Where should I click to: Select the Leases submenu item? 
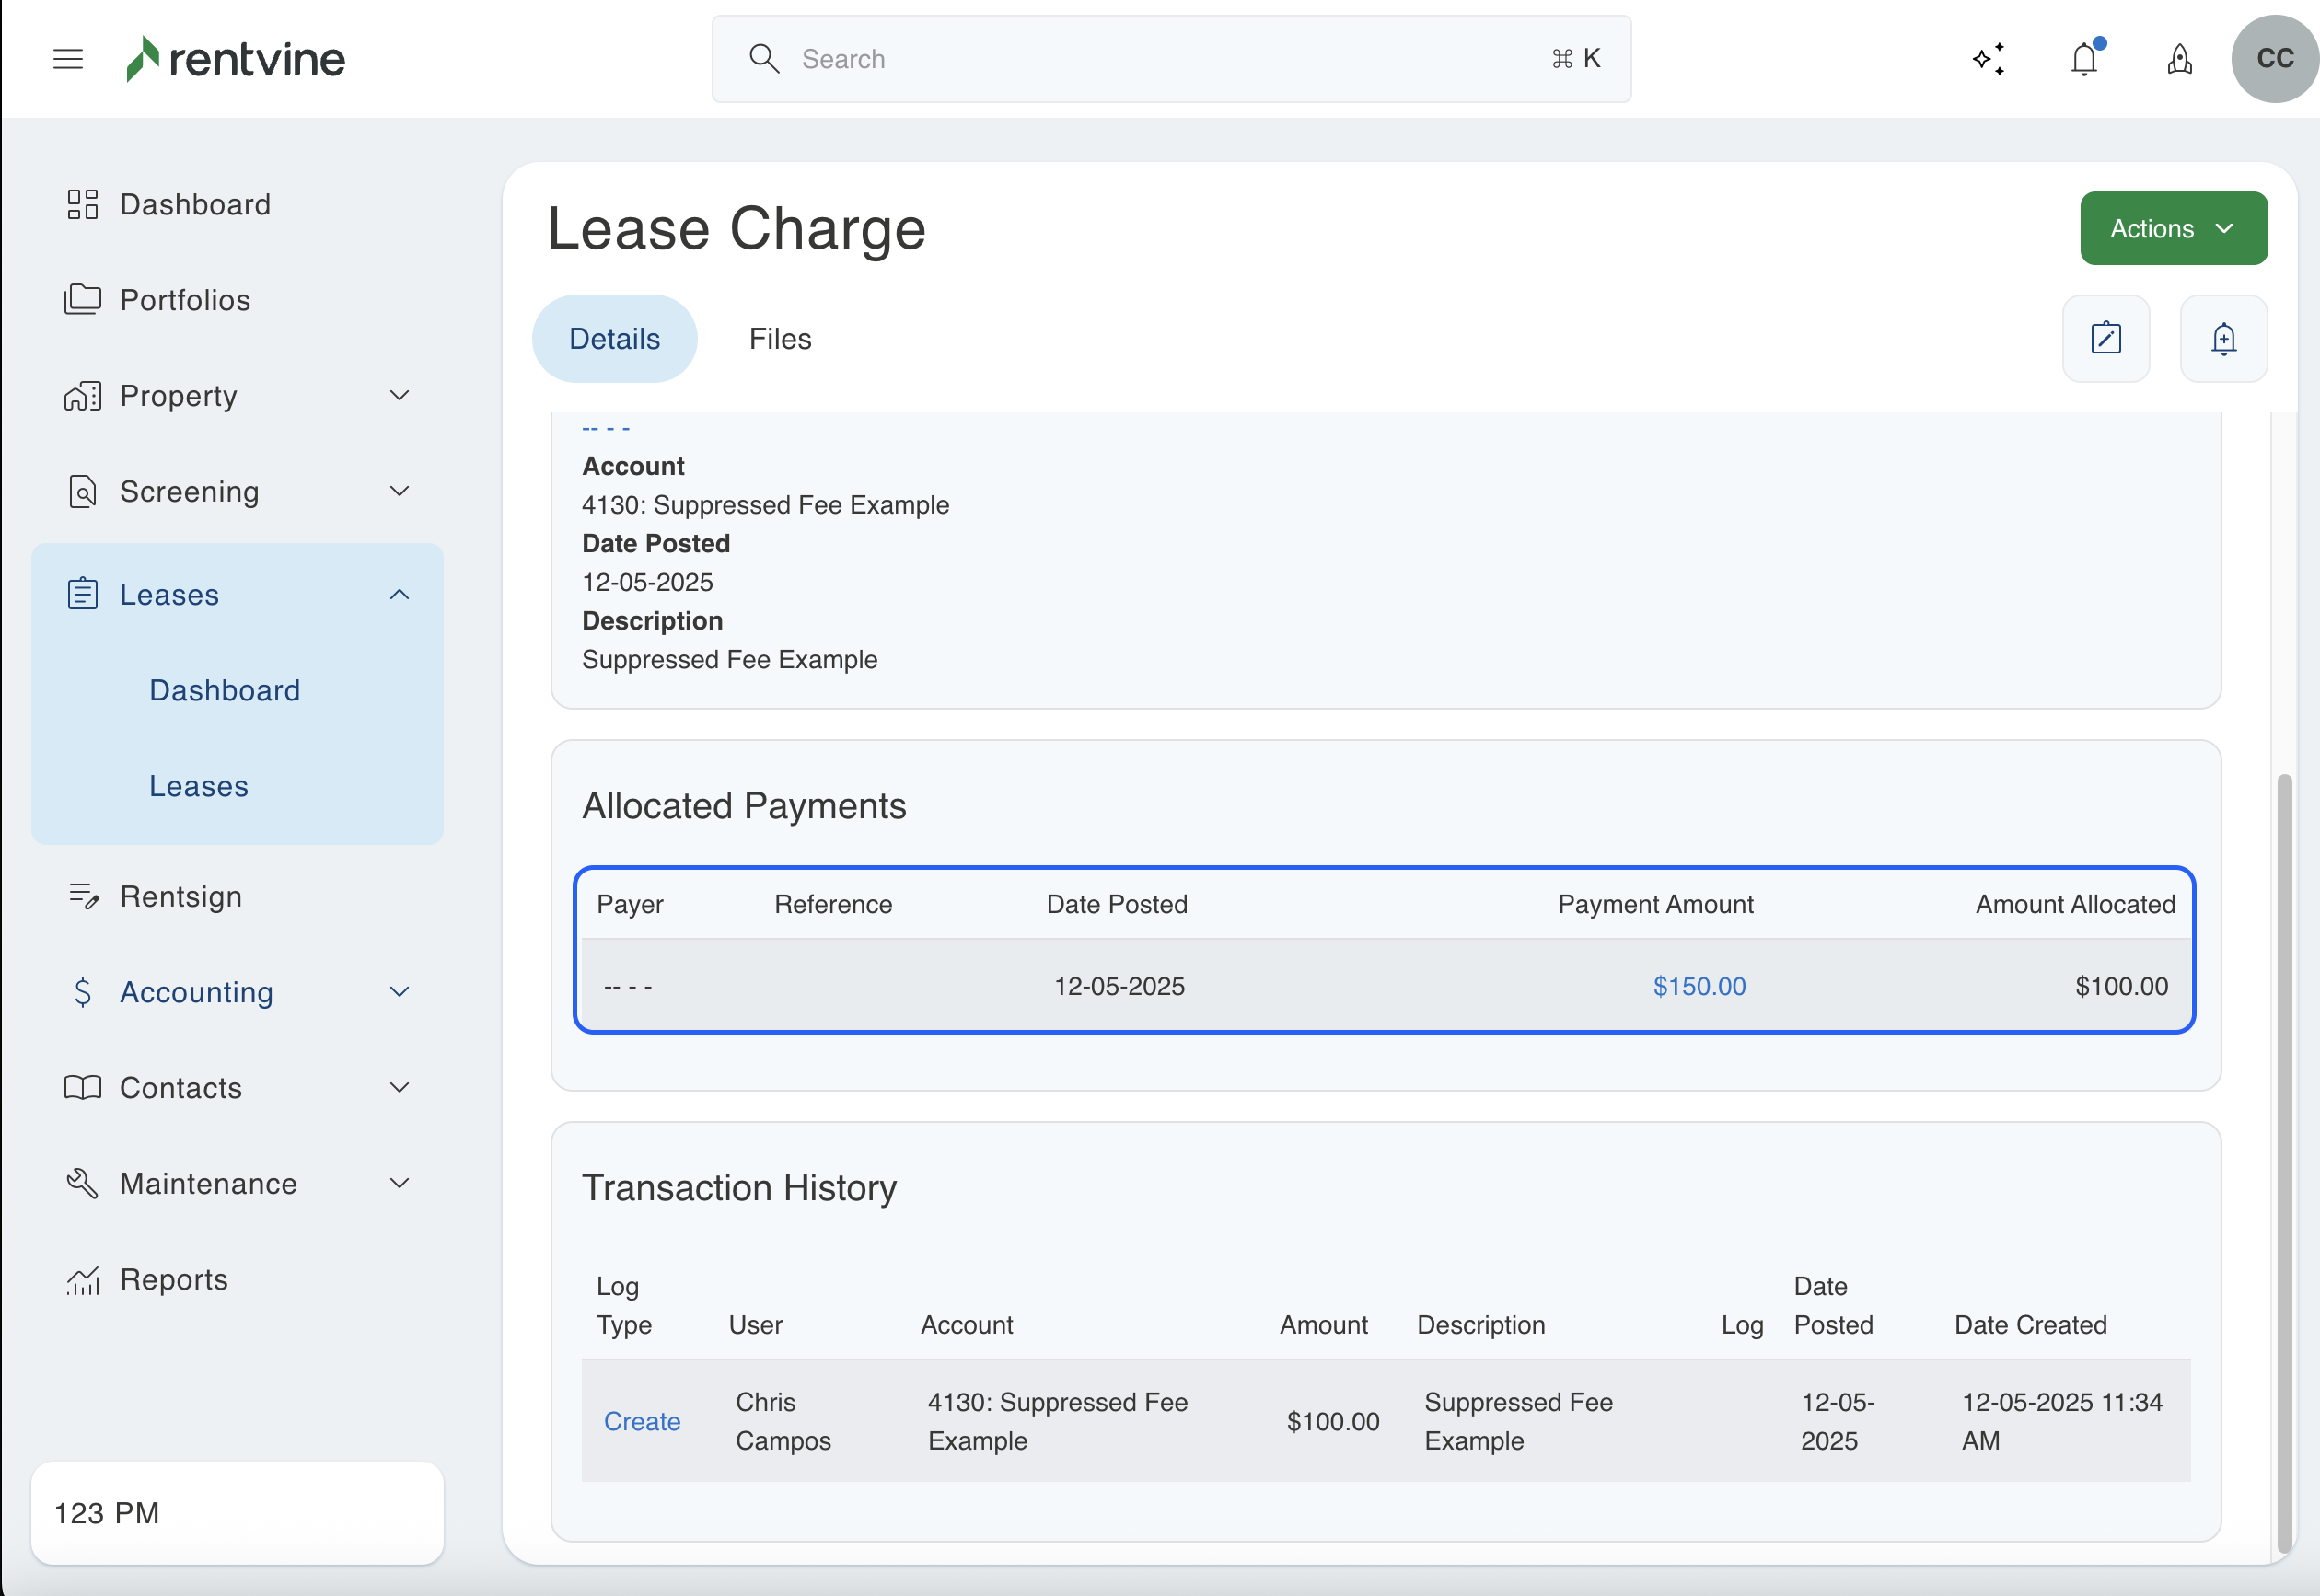(199, 786)
